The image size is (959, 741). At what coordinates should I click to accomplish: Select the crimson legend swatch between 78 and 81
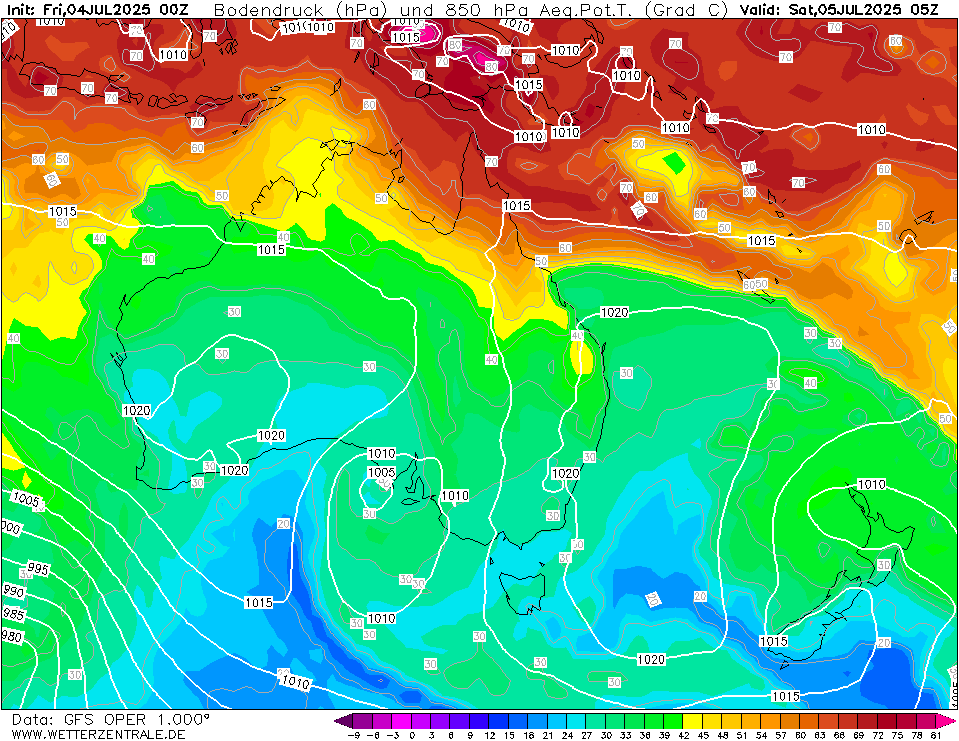click(927, 720)
